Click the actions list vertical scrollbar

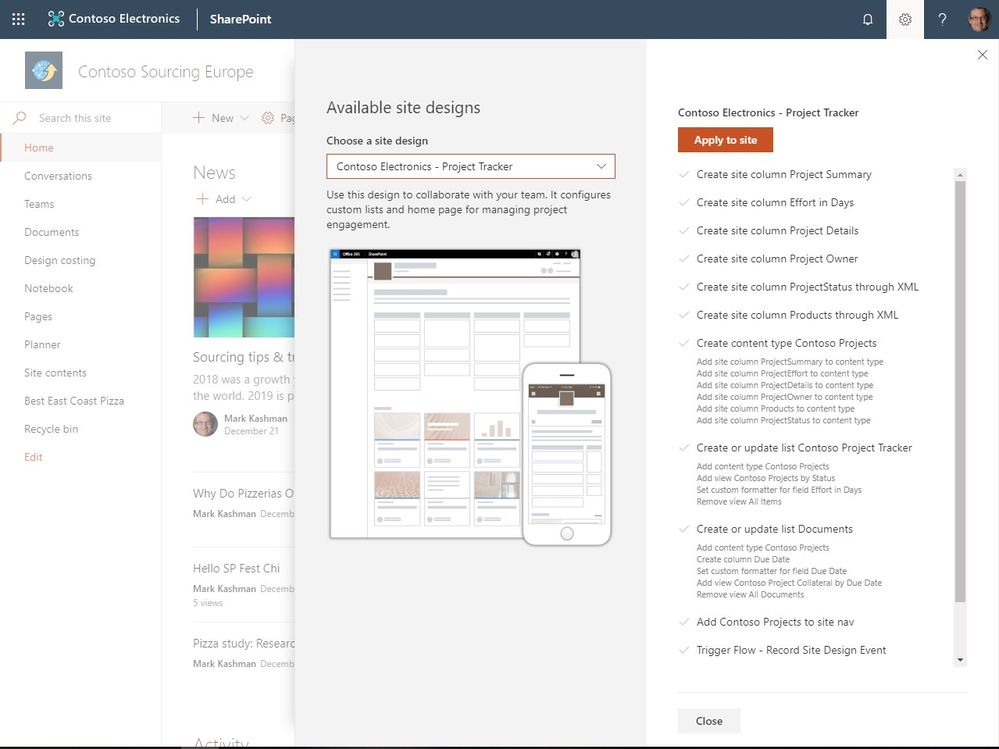[959, 391]
